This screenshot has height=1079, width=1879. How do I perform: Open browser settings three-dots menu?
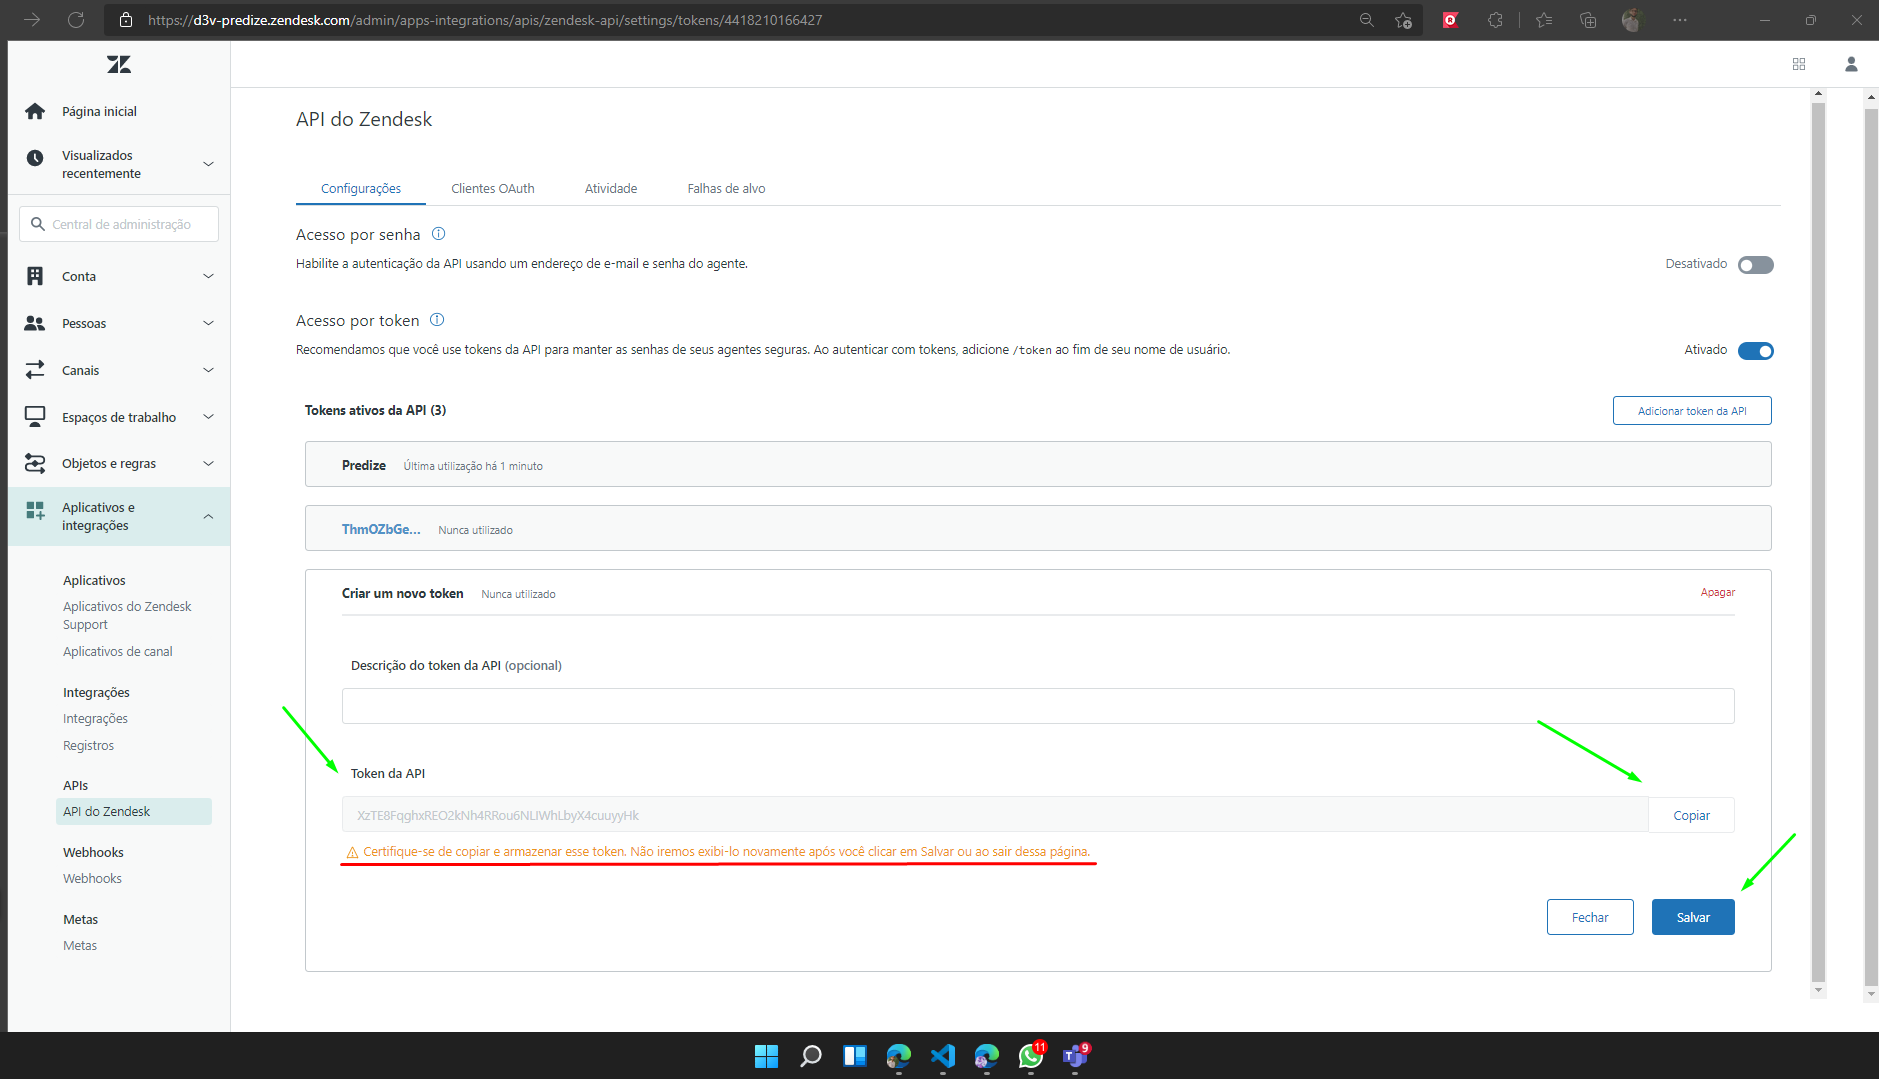(1680, 20)
